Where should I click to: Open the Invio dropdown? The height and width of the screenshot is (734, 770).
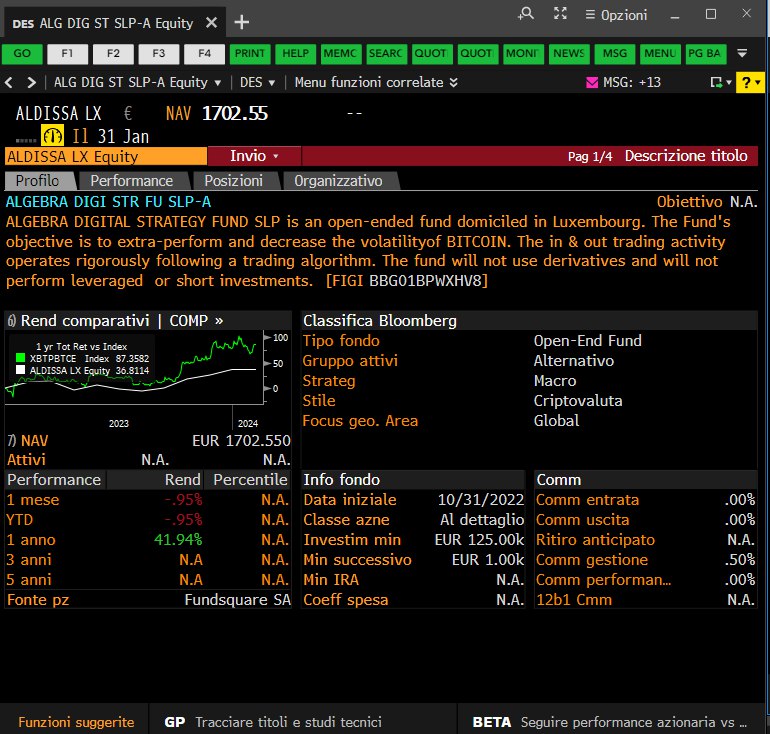coord(254,156)
